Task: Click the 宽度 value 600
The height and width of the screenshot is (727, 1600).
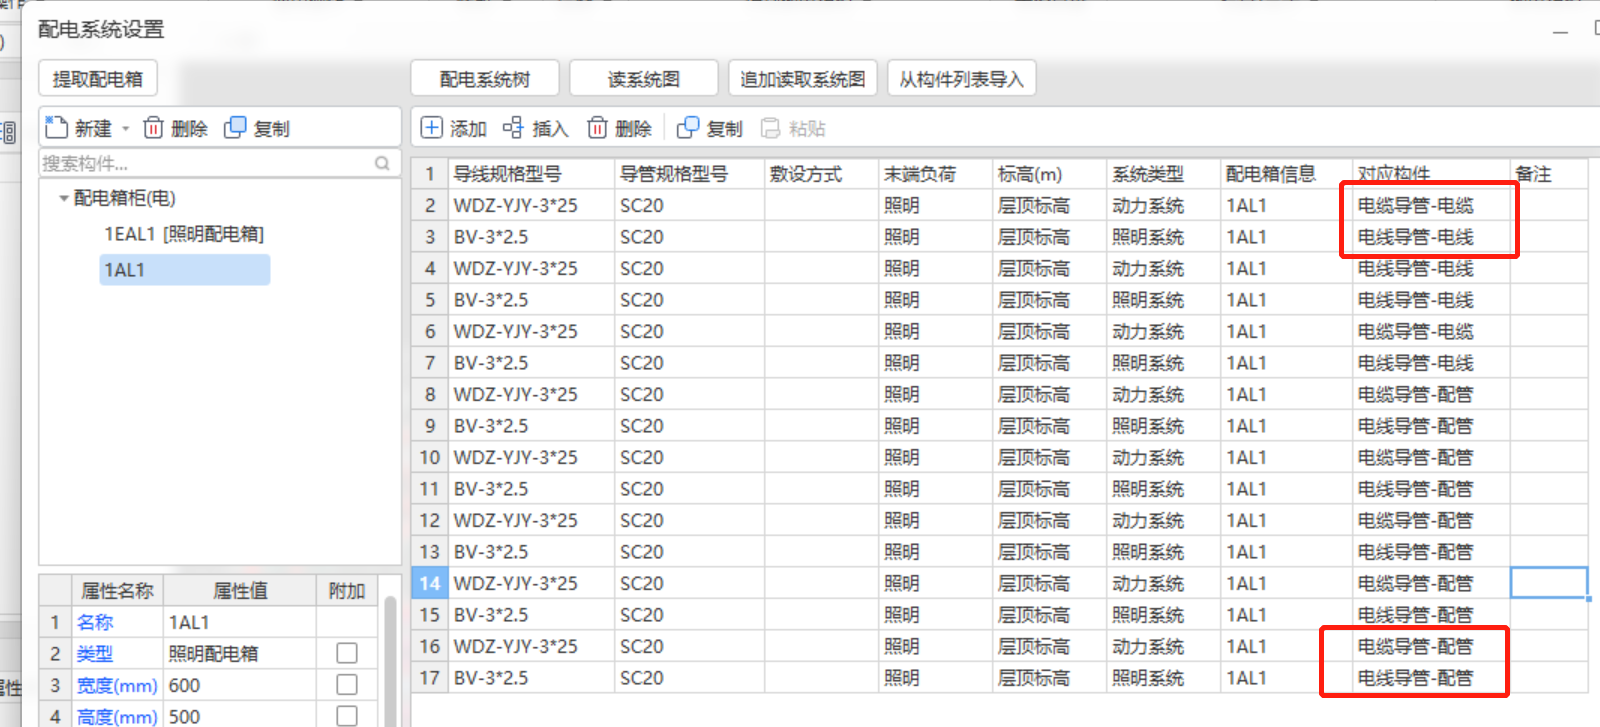Action: [x=240, y=685]
